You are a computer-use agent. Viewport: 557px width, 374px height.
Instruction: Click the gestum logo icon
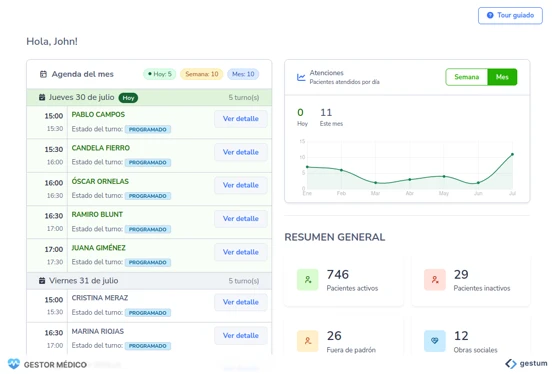(511, 364)
